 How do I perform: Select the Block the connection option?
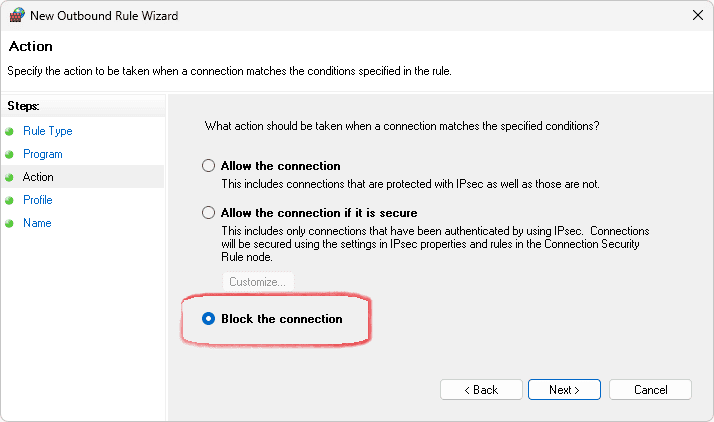(208, 319)
